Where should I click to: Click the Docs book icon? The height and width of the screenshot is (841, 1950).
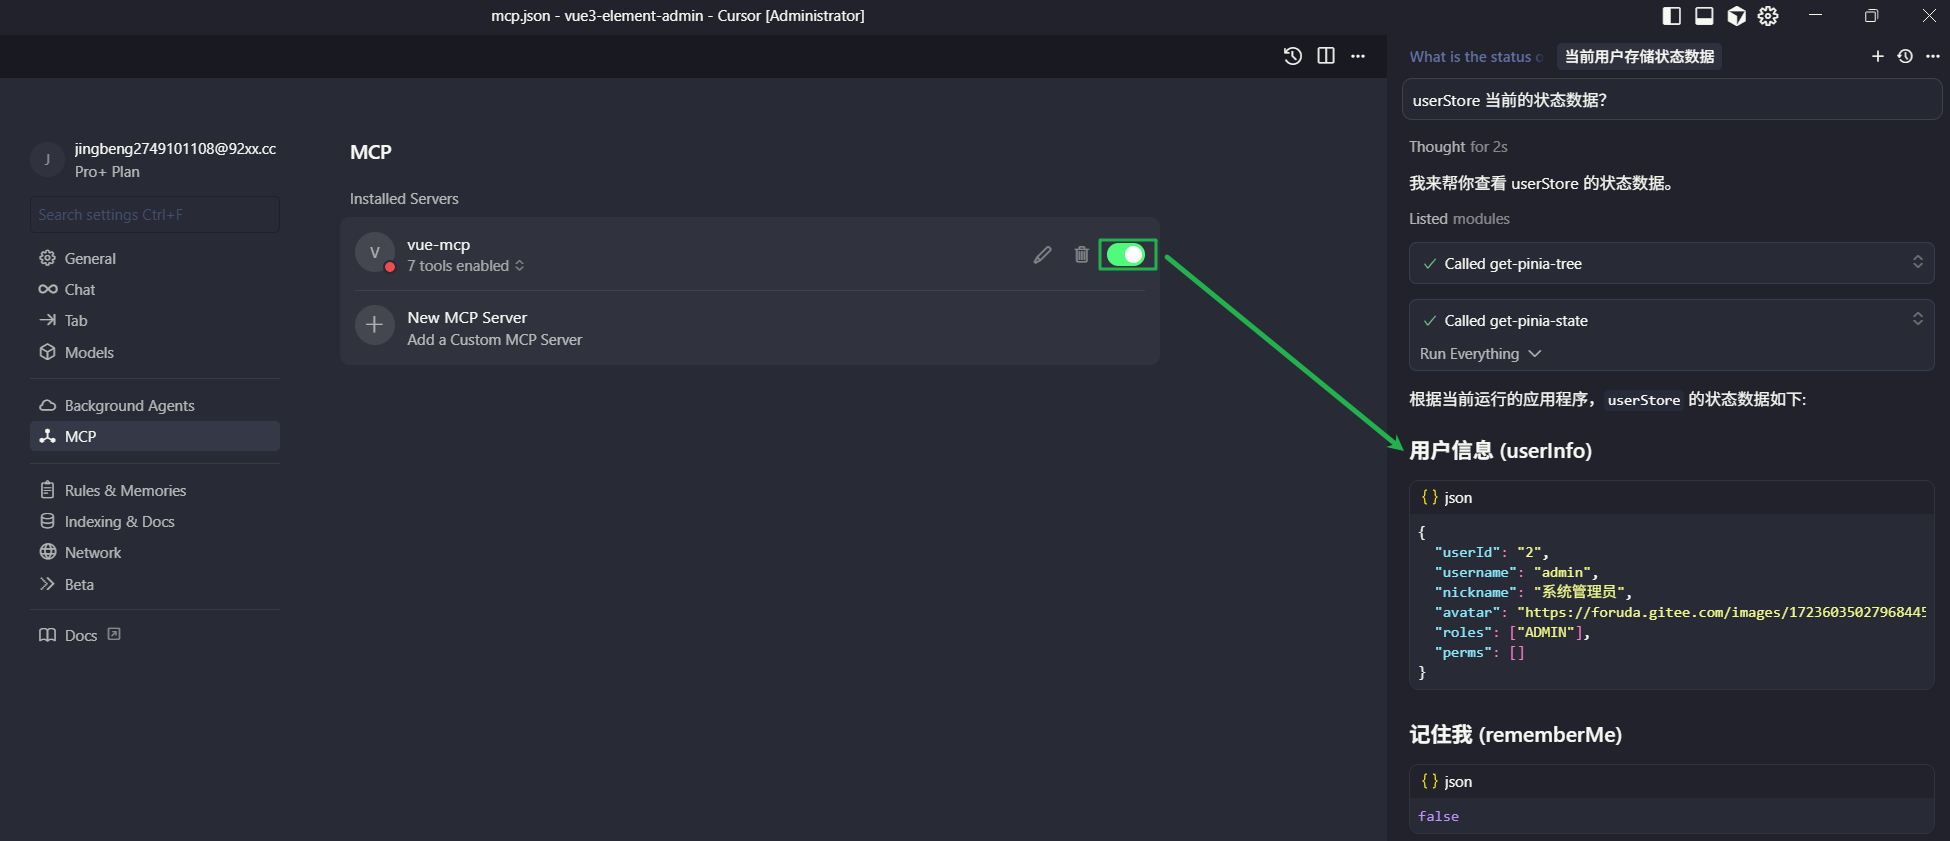(x=47, y=636)
